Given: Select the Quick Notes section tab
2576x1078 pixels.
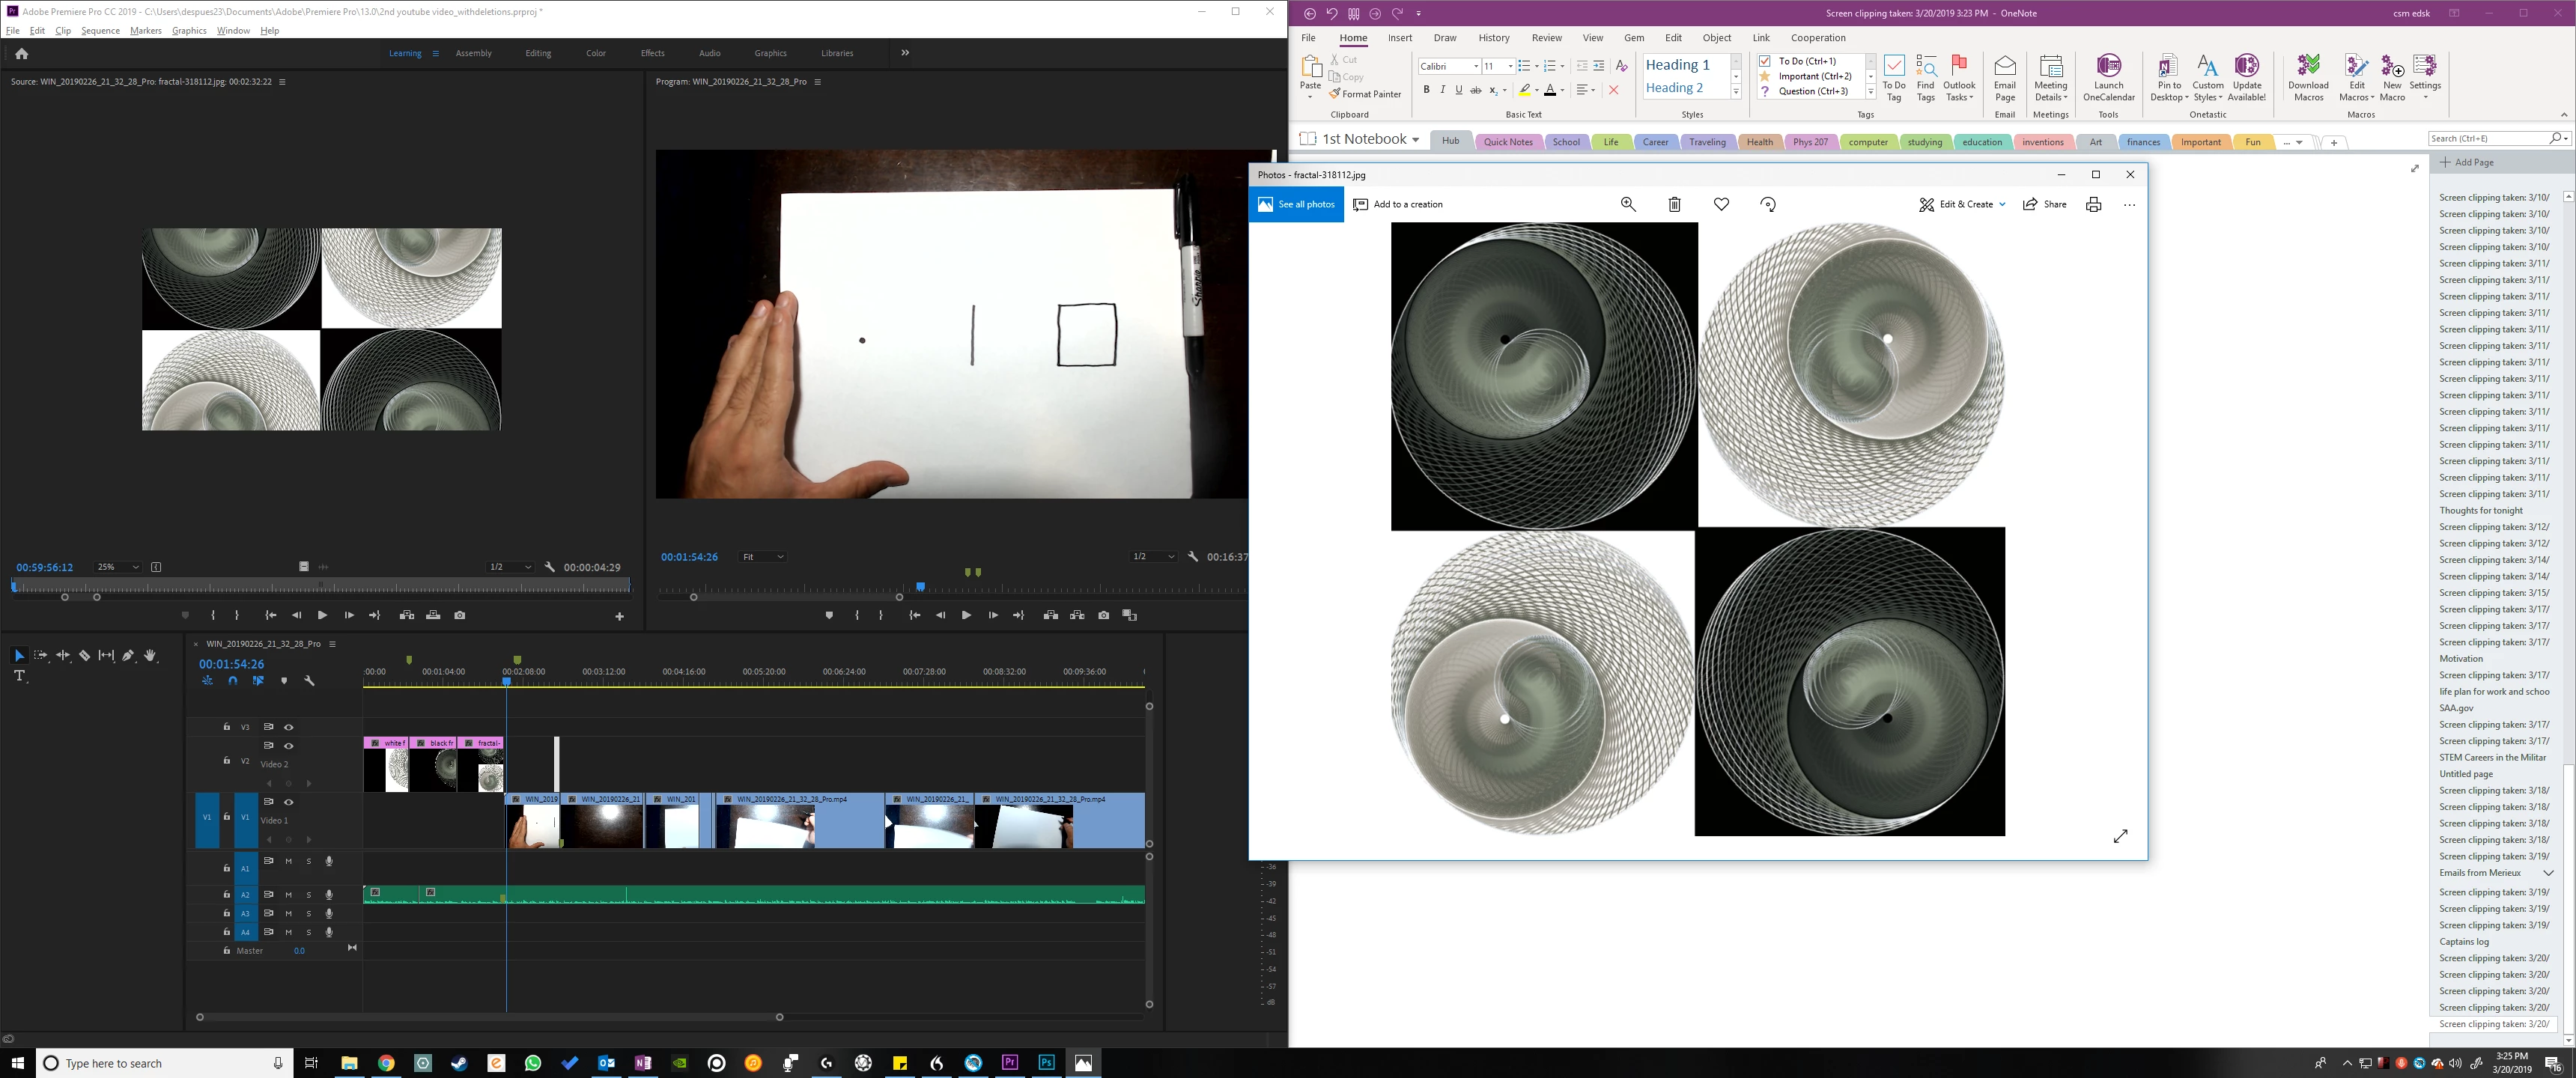Looking at the screenshot, I should 1508,142.
